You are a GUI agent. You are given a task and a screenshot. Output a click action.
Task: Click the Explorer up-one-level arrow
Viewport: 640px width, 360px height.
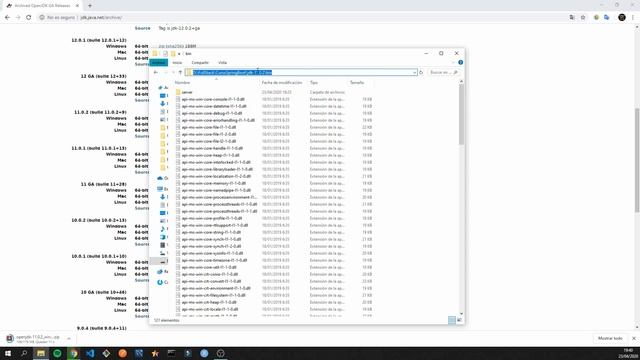[180, 72]
